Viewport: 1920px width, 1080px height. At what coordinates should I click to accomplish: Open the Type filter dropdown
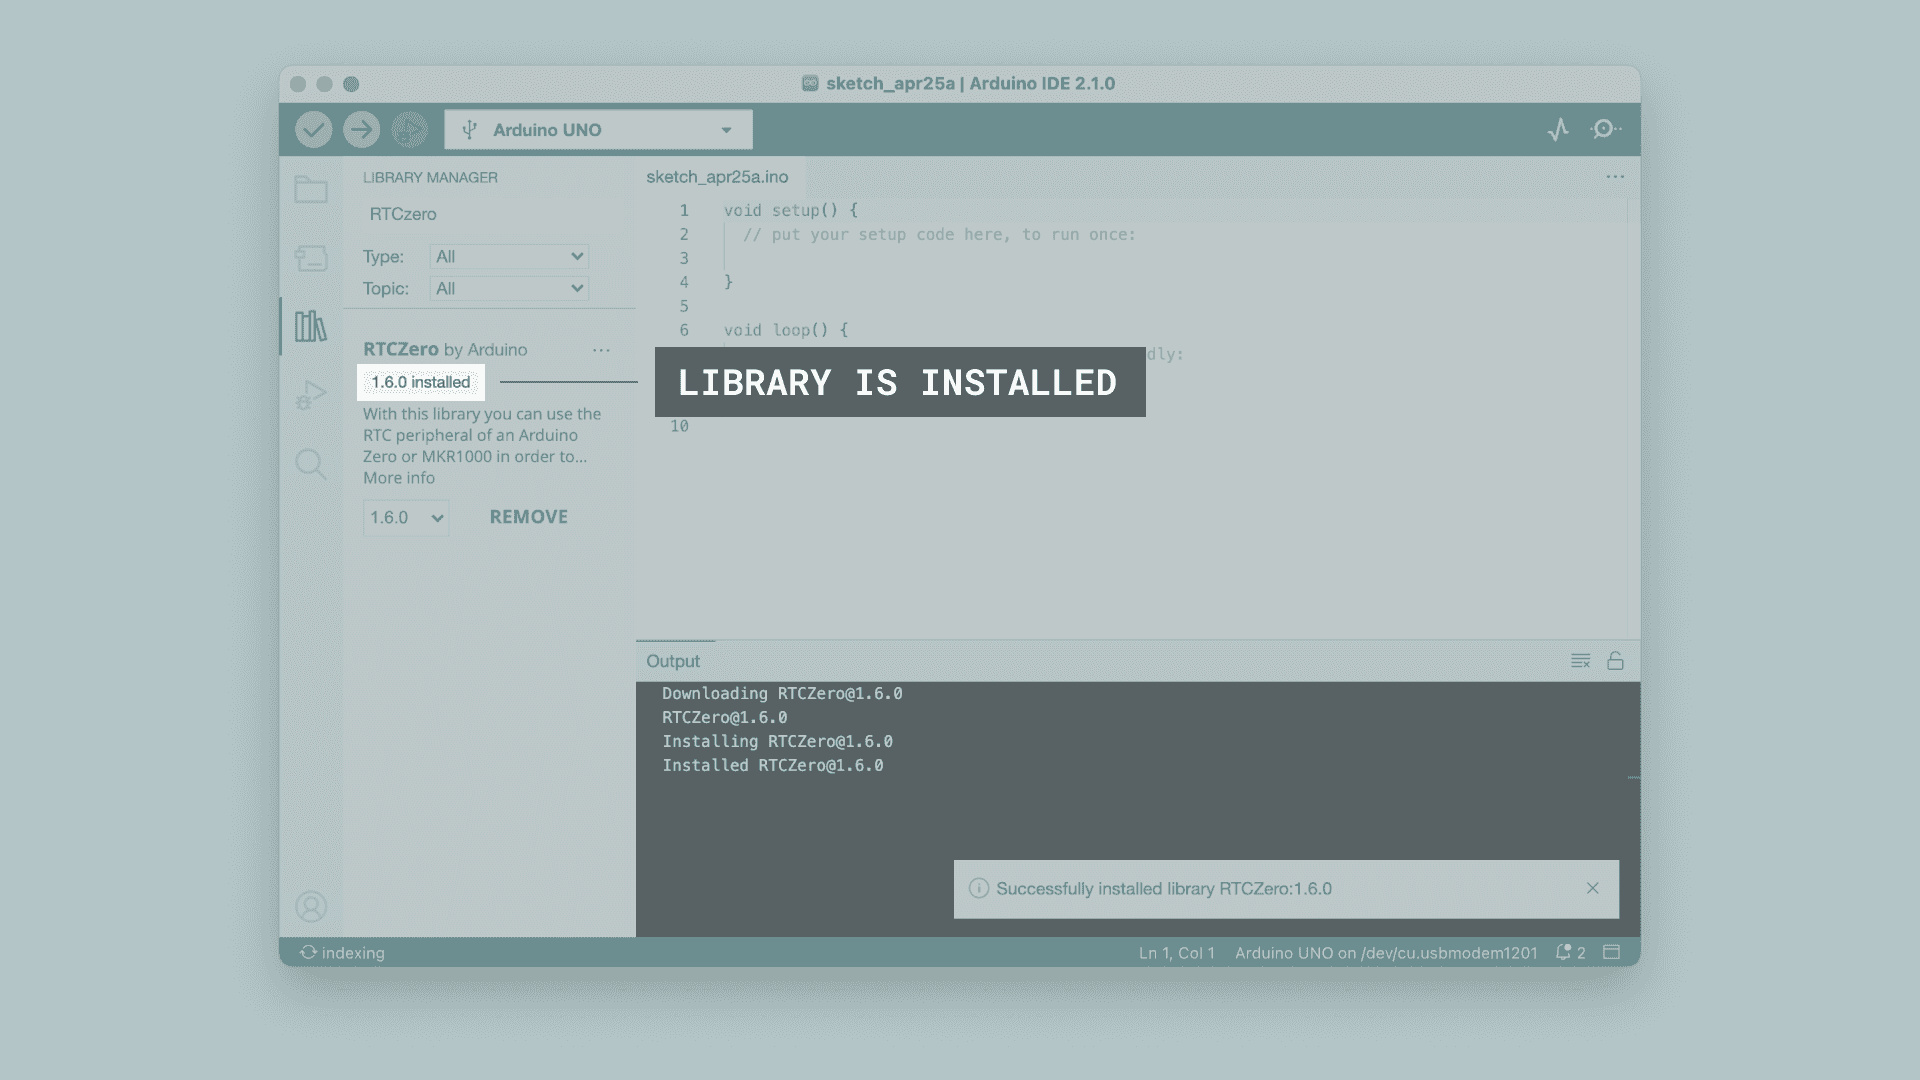click(x=509, y=257)
